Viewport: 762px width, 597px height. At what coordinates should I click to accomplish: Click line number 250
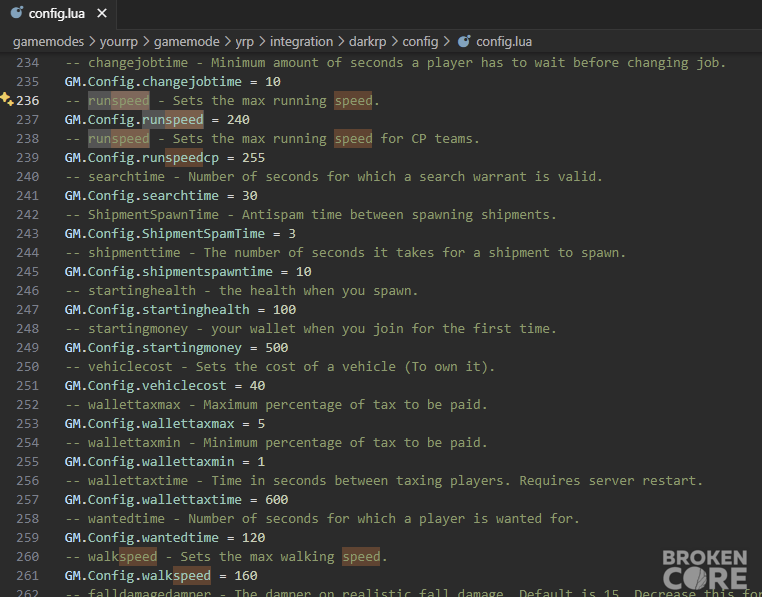click(x=28, y=367)
